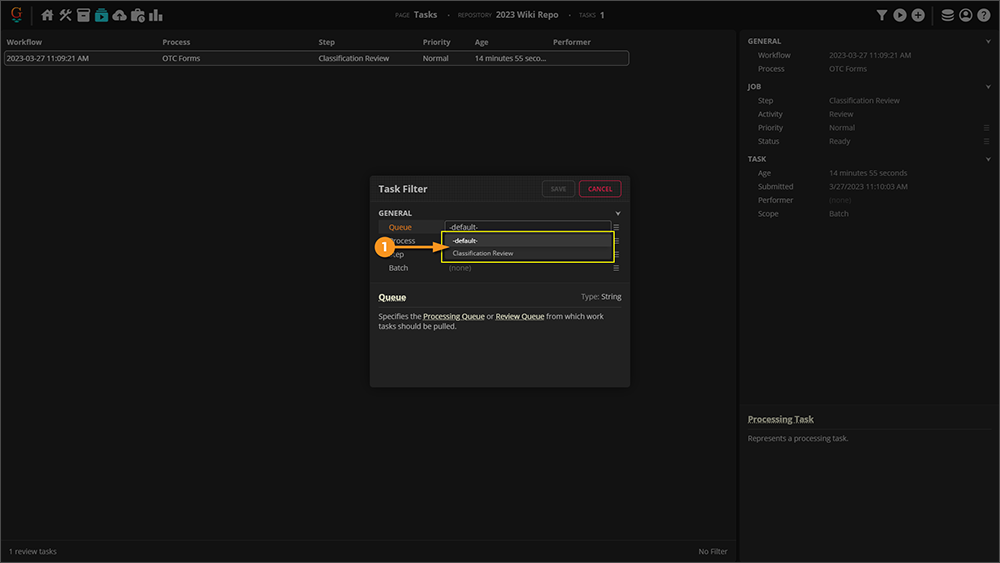Open the Review Queue help link

[x=520, y=317]
